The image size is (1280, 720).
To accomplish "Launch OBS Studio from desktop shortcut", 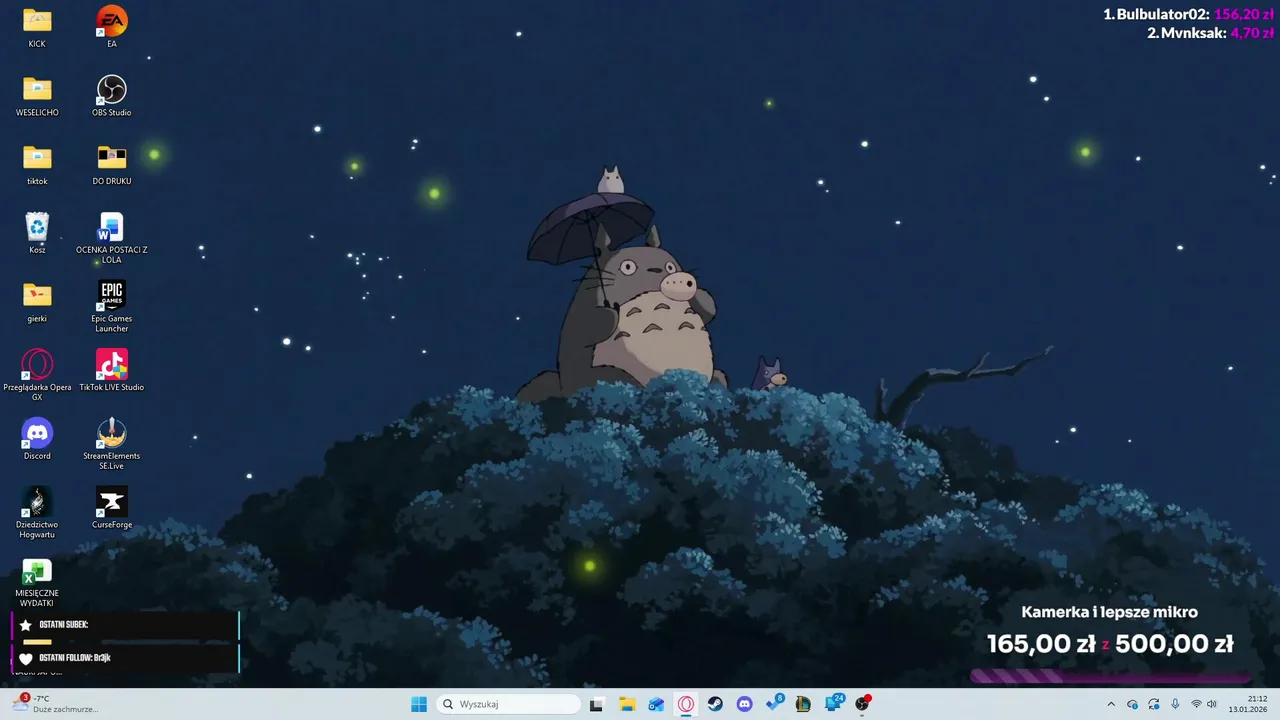I will click(x=112, y=96).
